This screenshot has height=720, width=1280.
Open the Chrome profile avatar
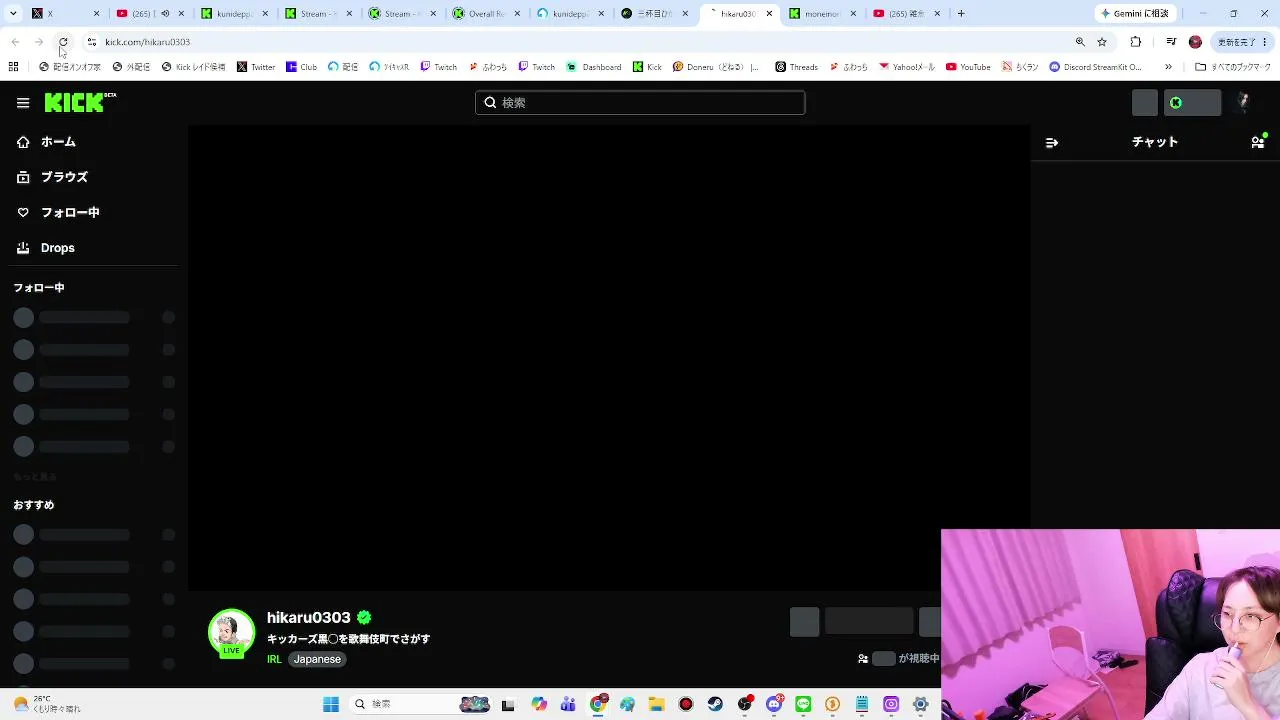(1195, 42)
